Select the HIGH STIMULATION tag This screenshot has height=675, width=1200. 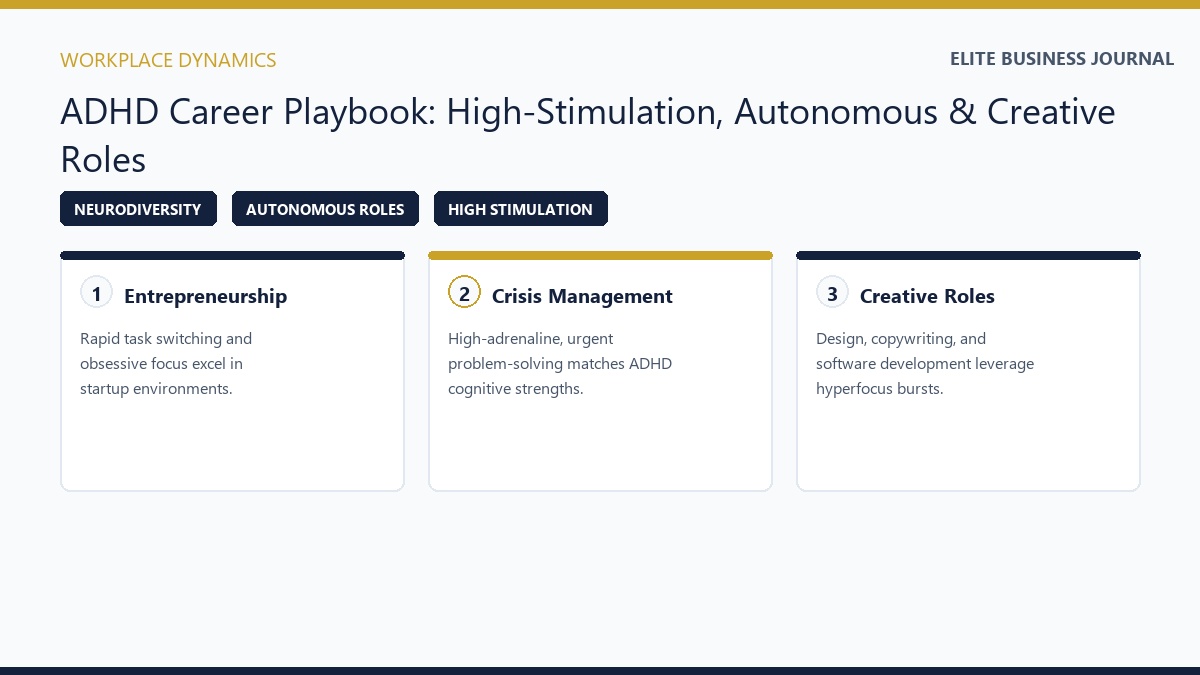pos(520,209)
